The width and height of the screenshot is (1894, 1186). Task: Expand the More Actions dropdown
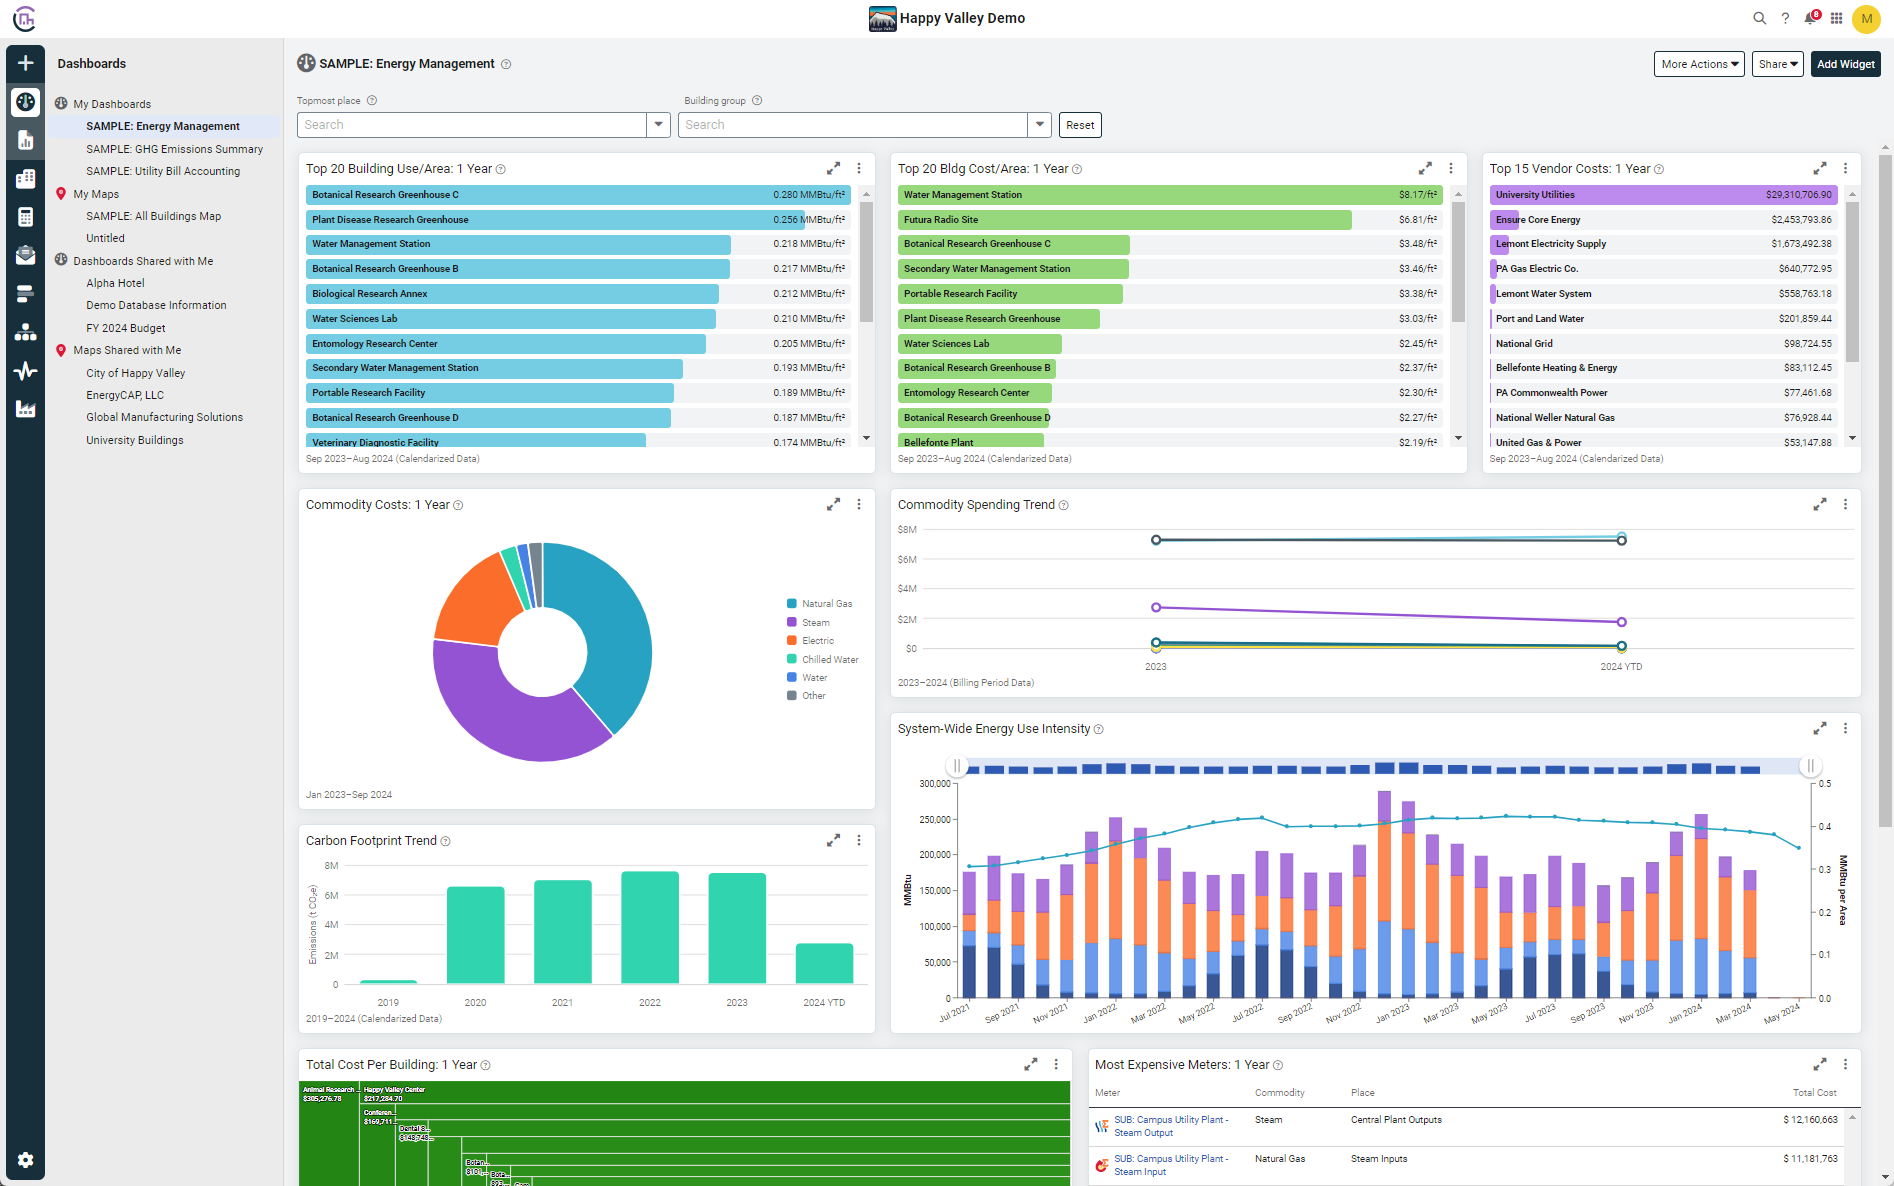[1698, 63]
